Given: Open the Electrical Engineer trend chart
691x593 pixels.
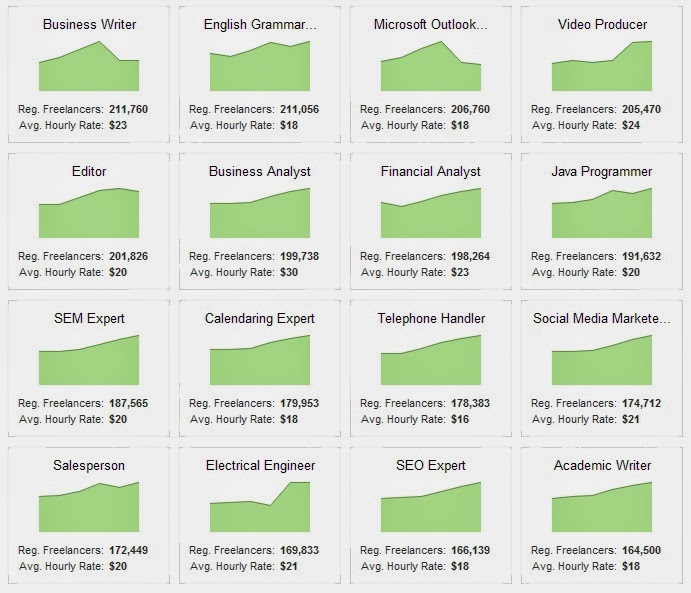Looking at the screenshot, I should [260, 507].
